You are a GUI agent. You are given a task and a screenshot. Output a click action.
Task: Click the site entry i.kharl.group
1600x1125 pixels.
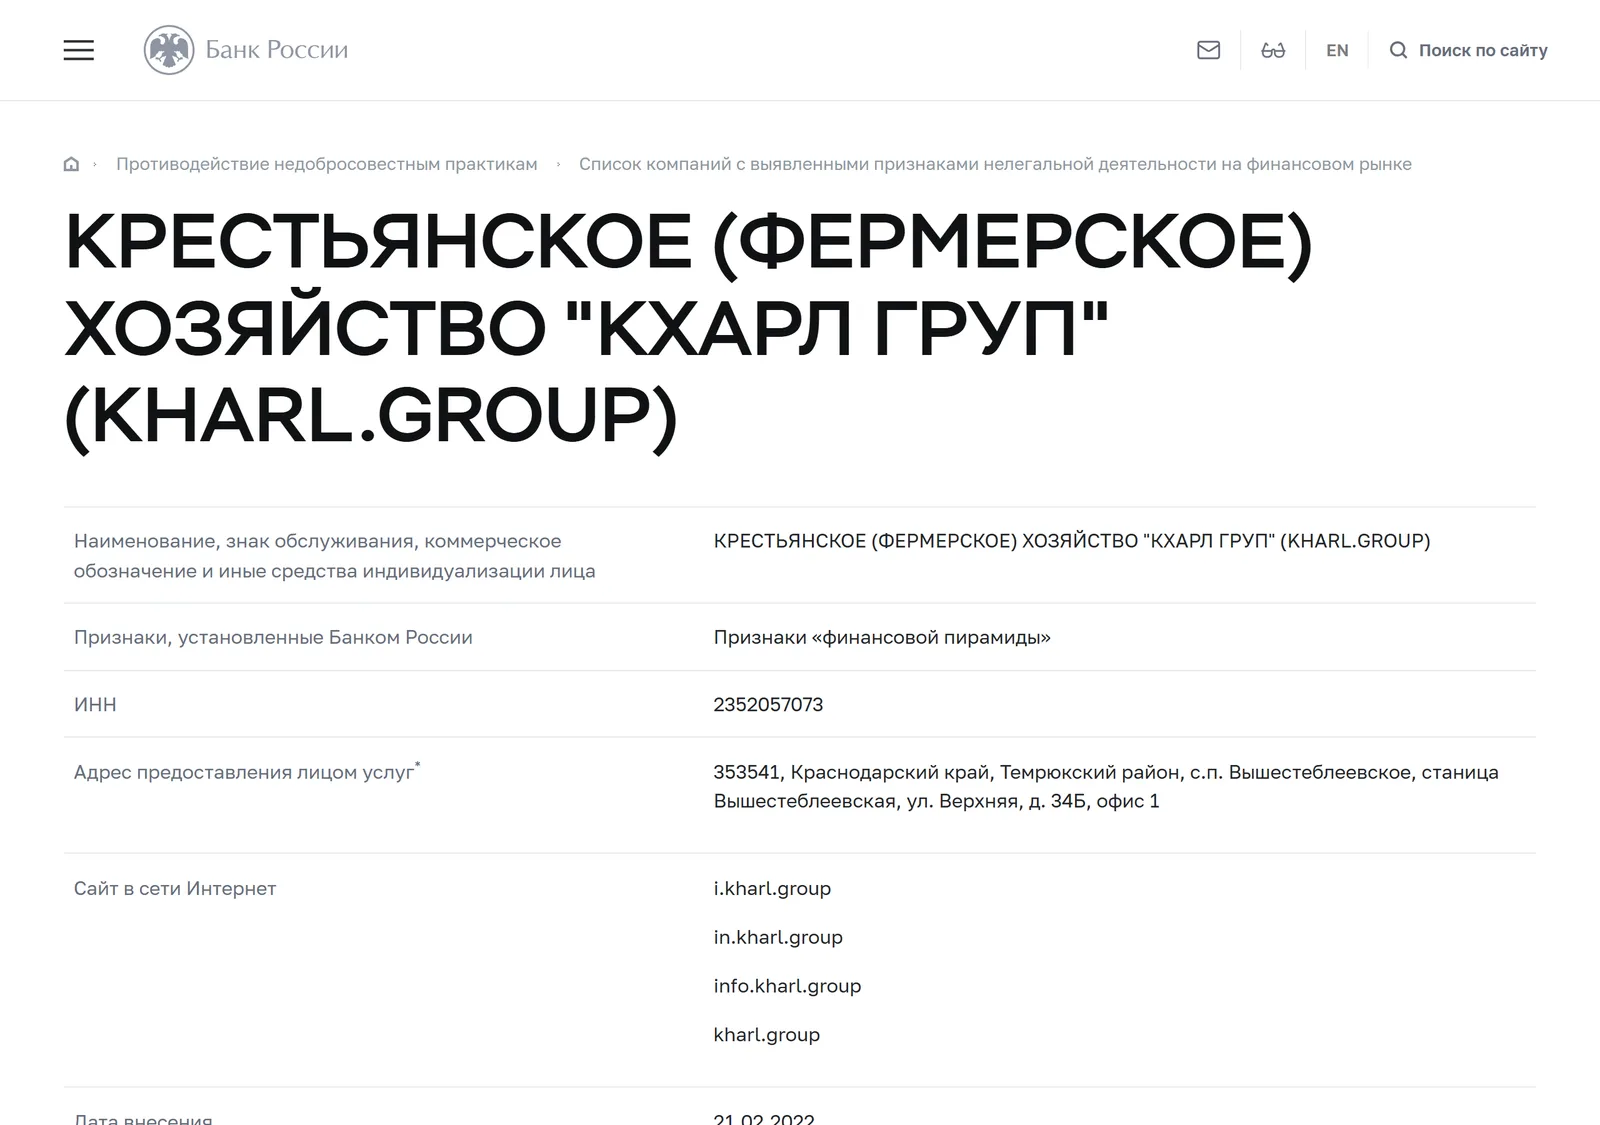tap(772, 888)
